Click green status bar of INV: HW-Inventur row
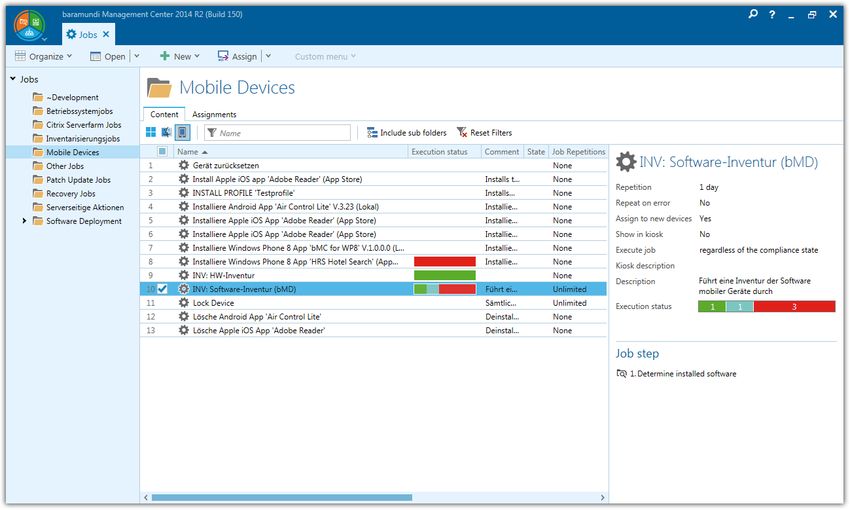 tap(445, 275)
